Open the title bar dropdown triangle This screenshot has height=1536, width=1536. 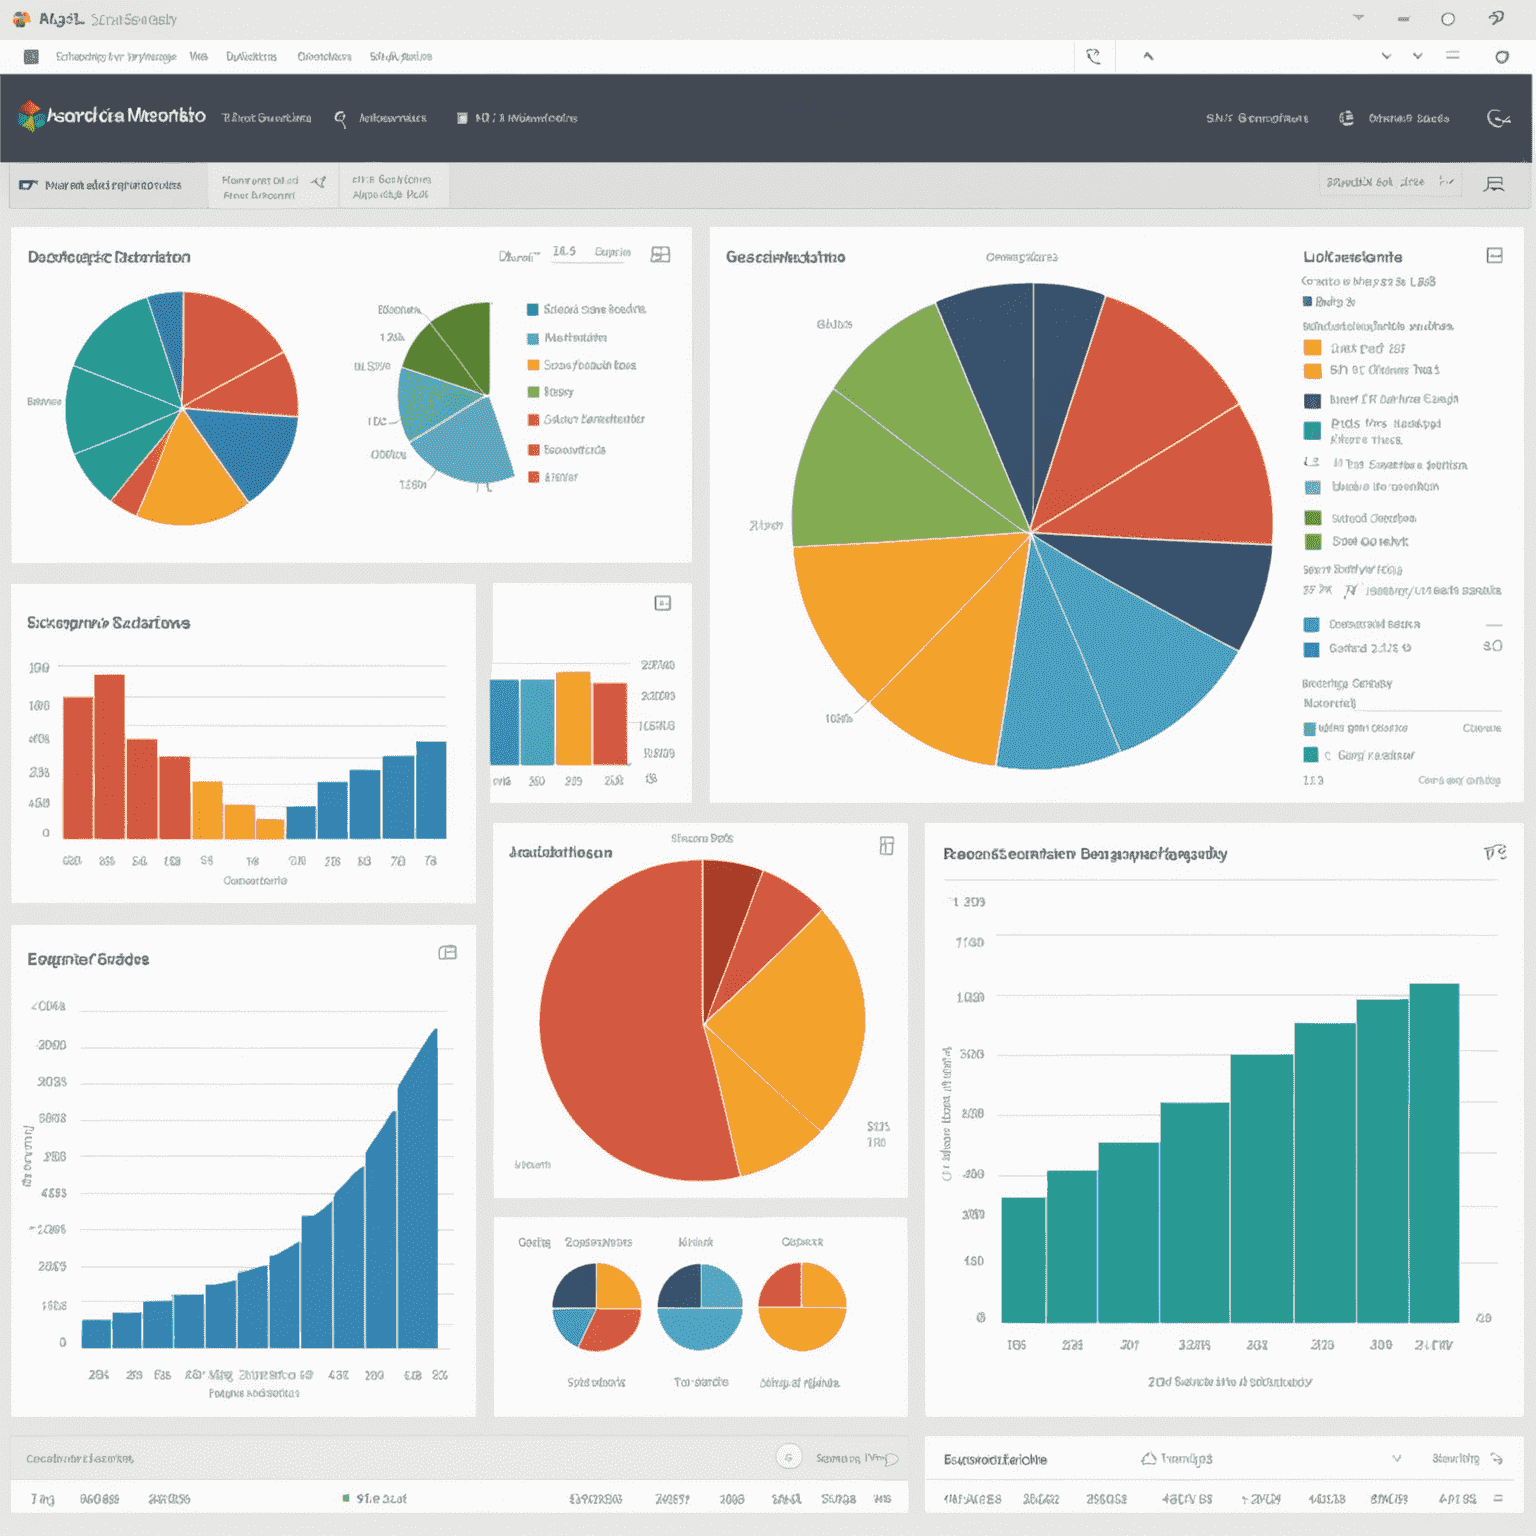(x=1358, y=18)
